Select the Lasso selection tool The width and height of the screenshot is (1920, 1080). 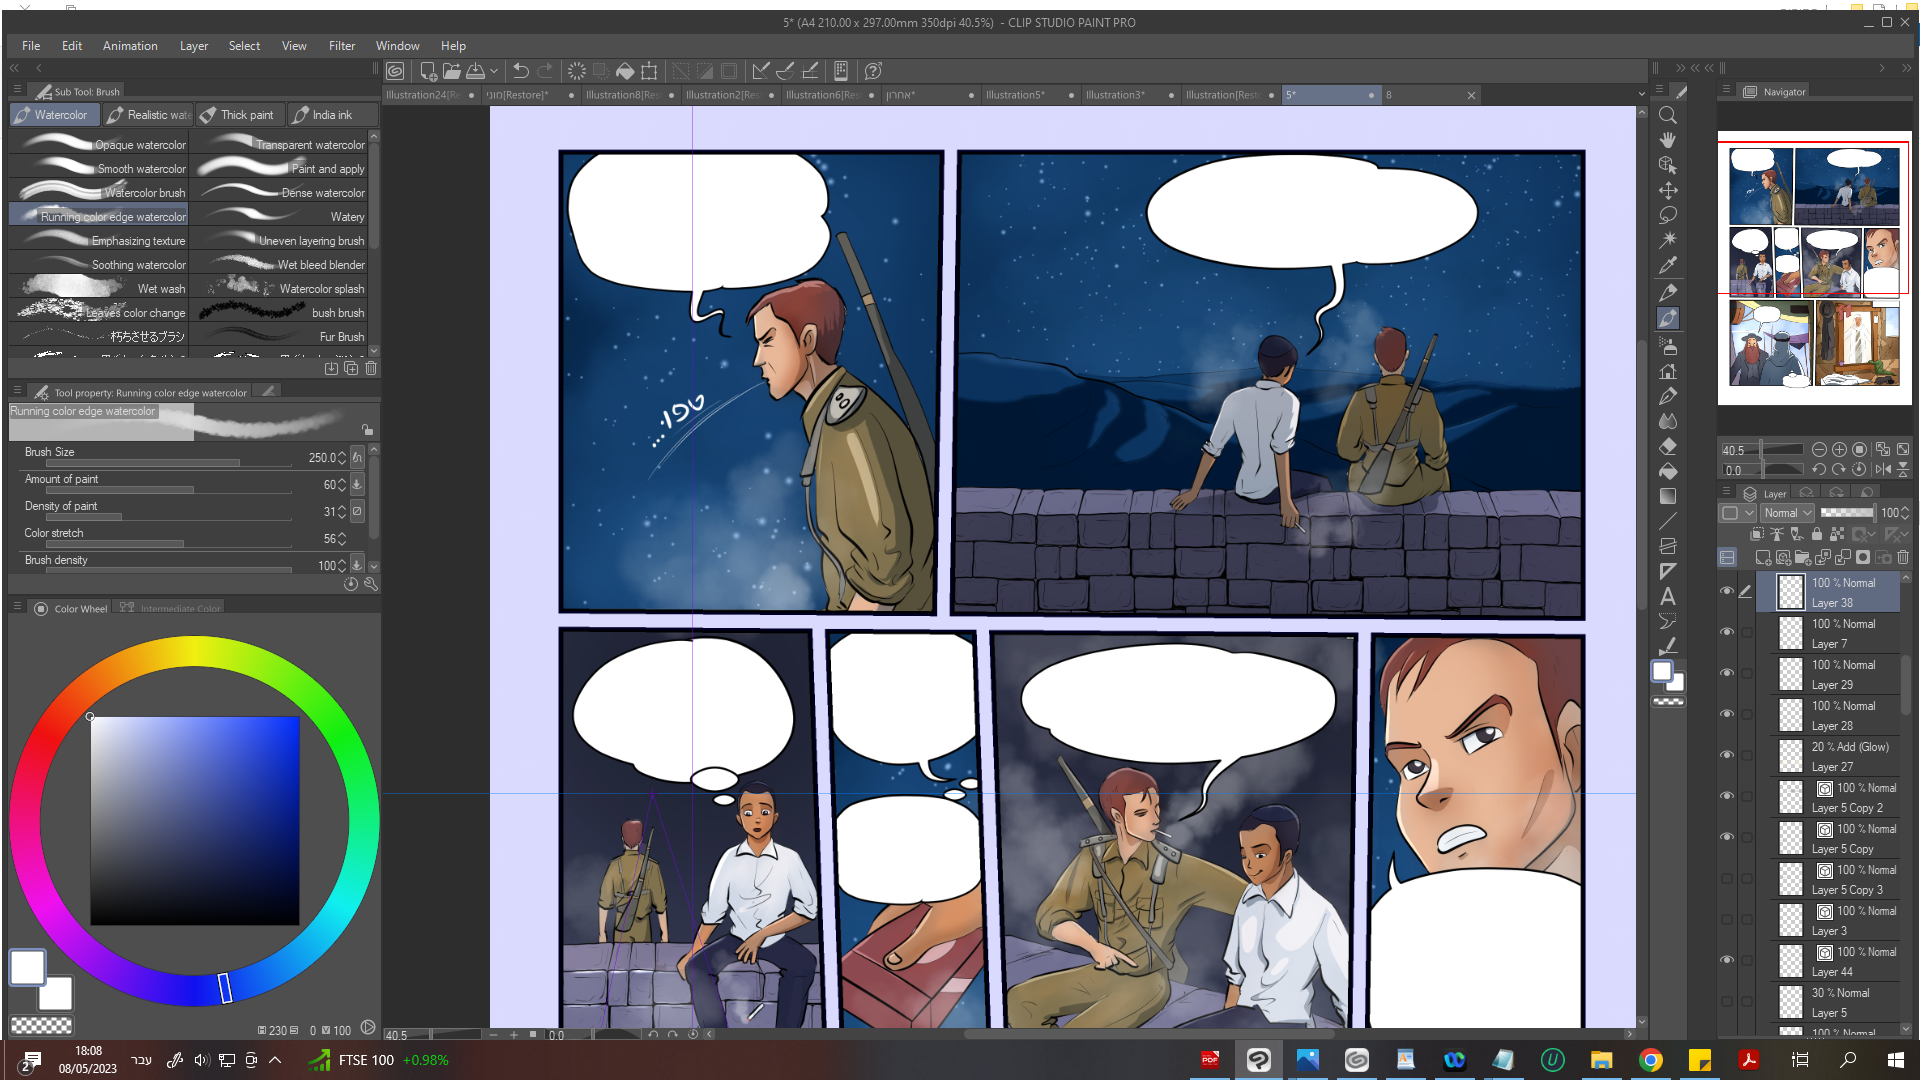(1668, 215)
